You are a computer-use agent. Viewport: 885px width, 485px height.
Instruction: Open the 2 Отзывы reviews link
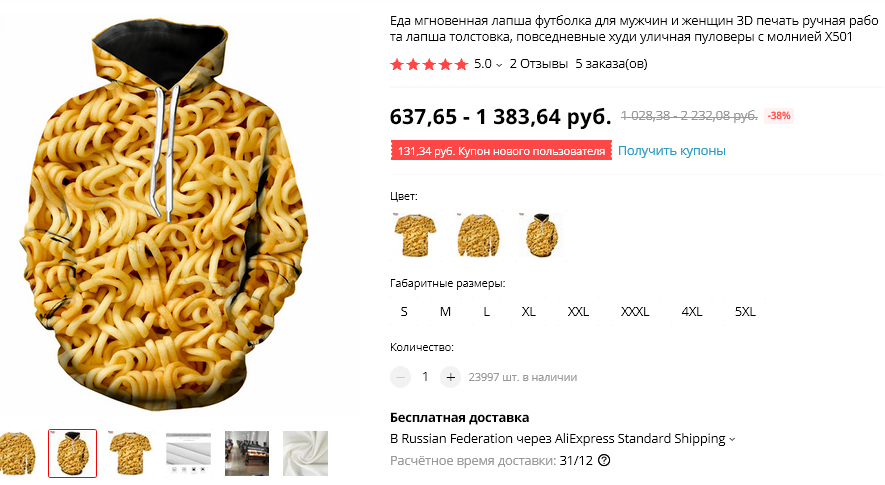point(538,64)
